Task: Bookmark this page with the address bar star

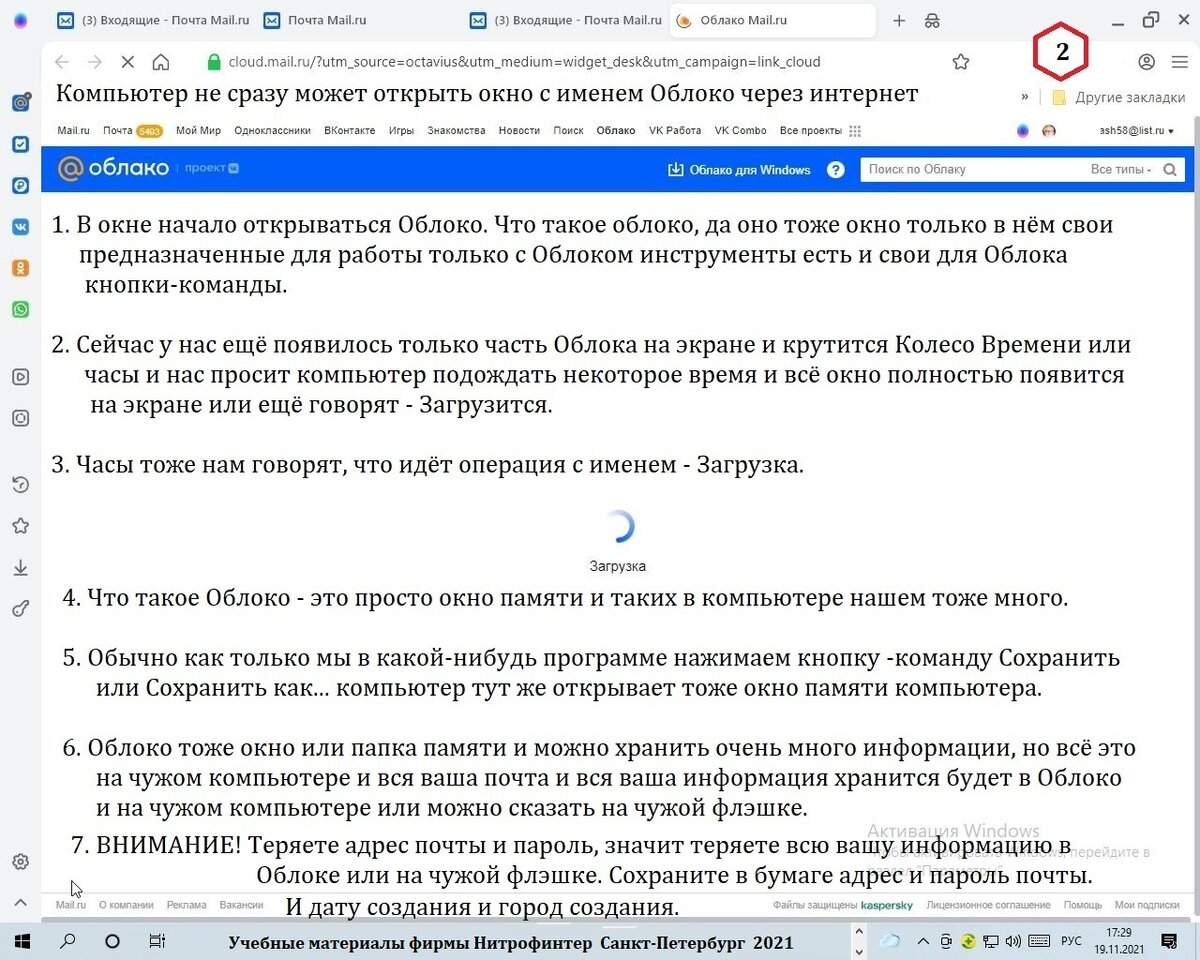Action: [x=960, y=61]
